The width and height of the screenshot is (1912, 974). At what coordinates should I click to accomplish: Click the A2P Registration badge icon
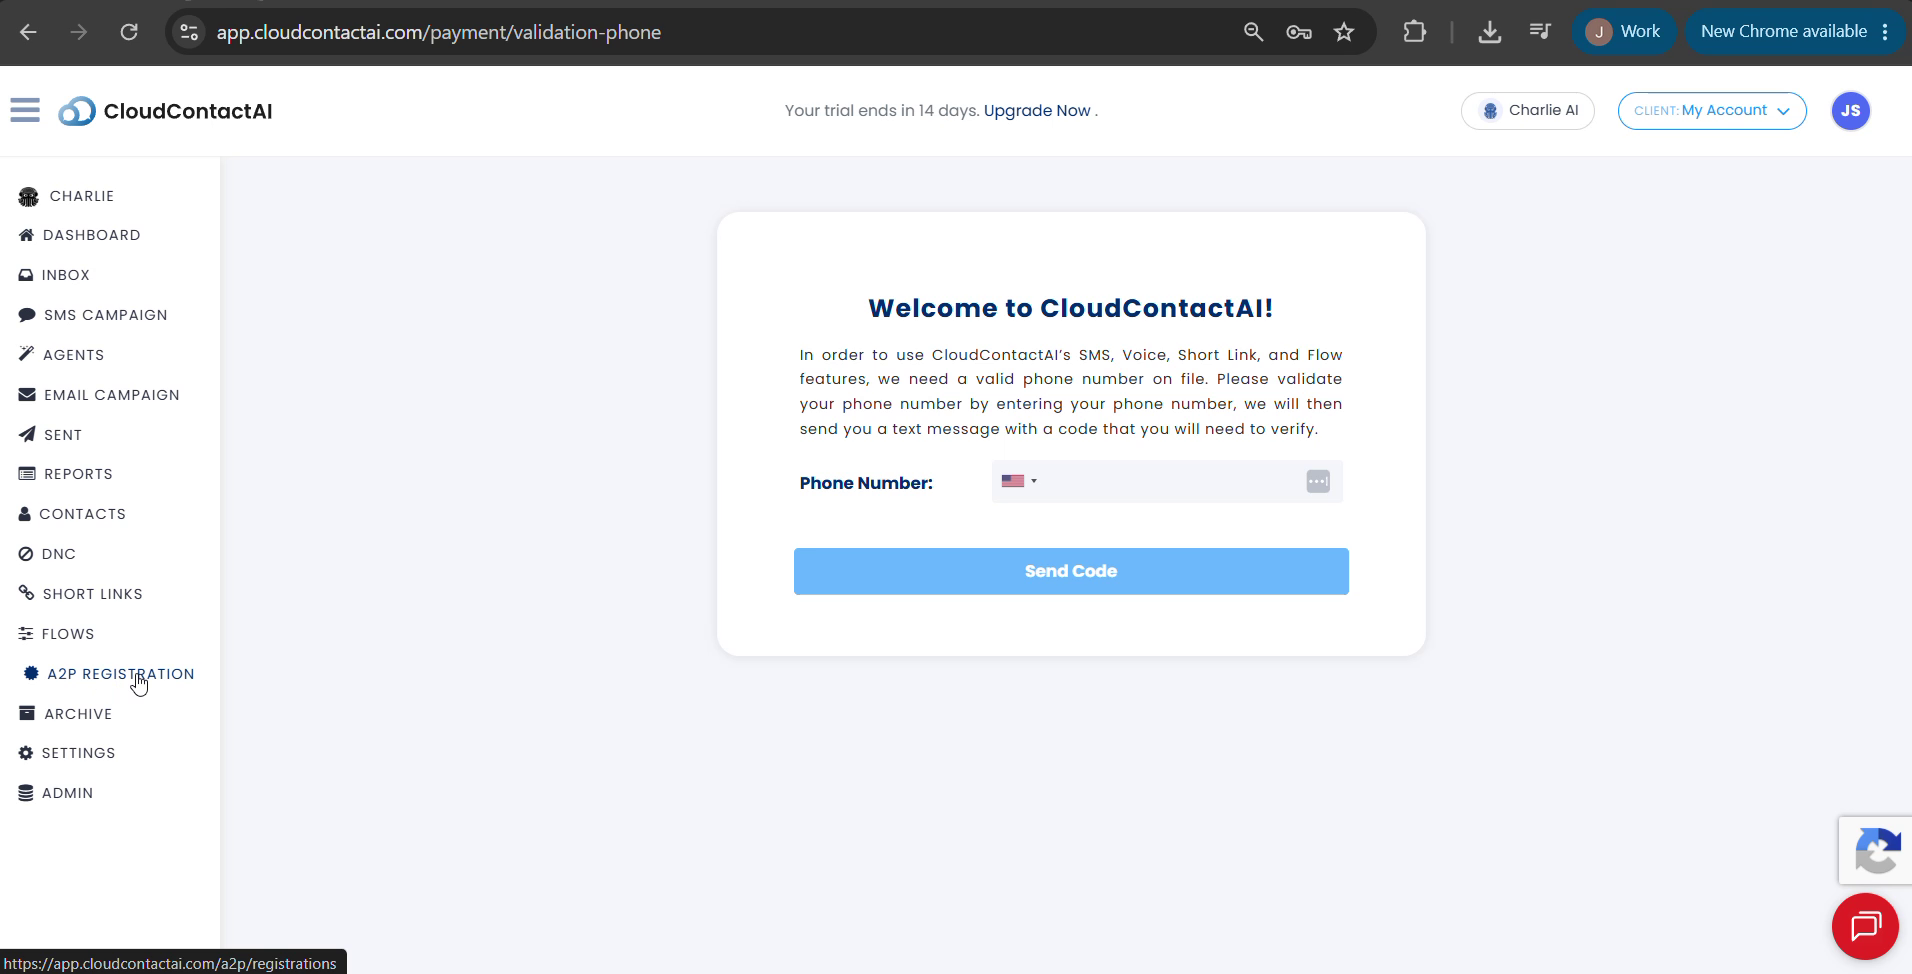point(31,673)
